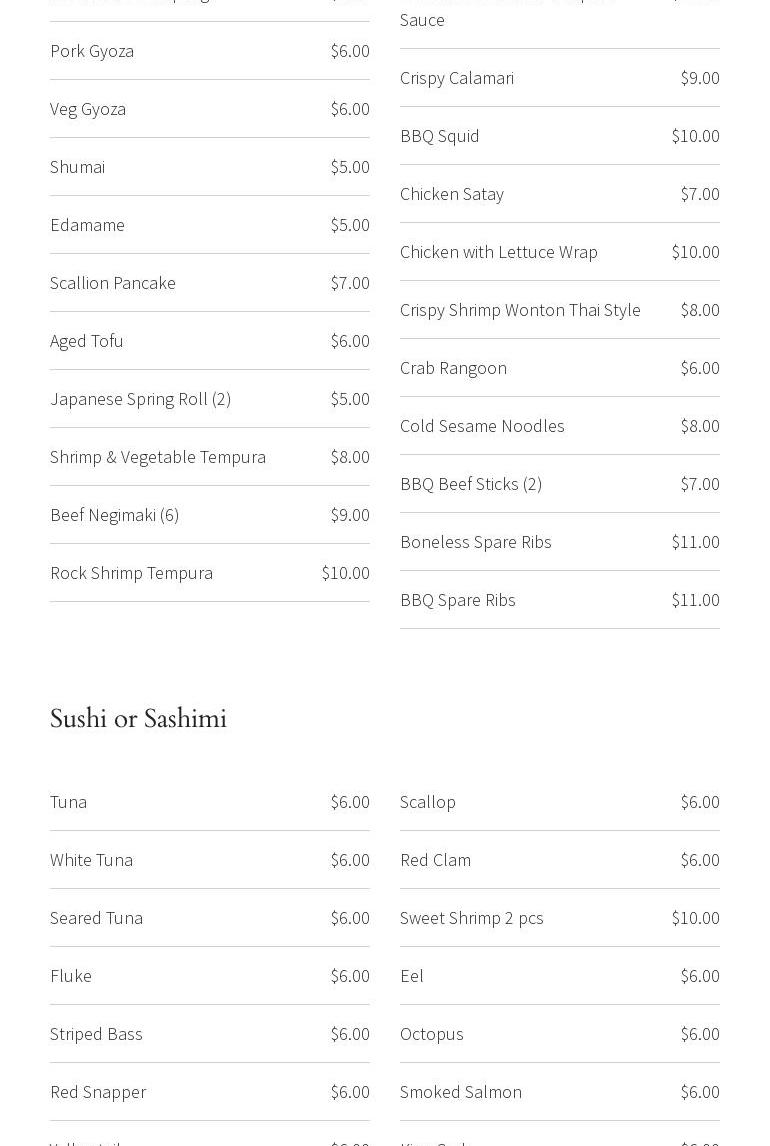The image size is (770, 1146).
Task: Click the Smoked Salmon item
Action: (461, 1092)
